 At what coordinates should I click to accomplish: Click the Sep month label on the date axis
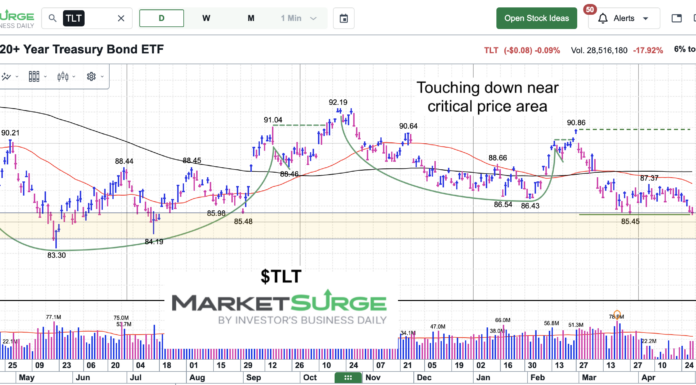pyautogui.click(x=253, y=378)
